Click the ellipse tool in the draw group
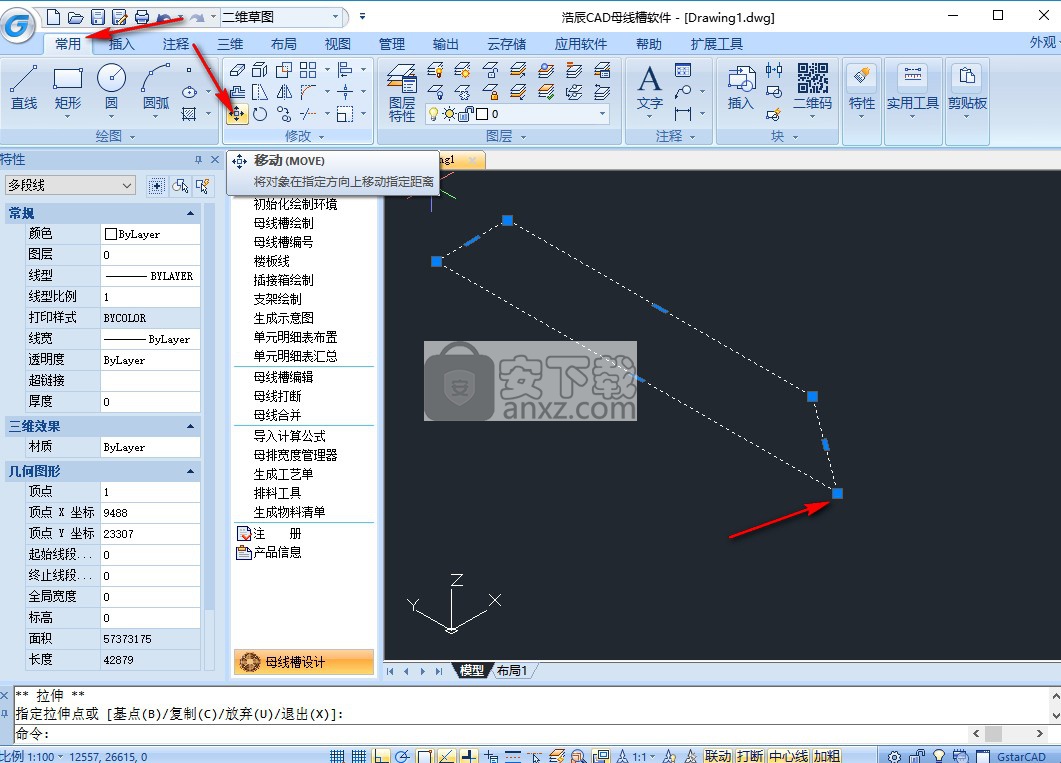This screenshot has height=763, width=1061. tap(189, 92)
